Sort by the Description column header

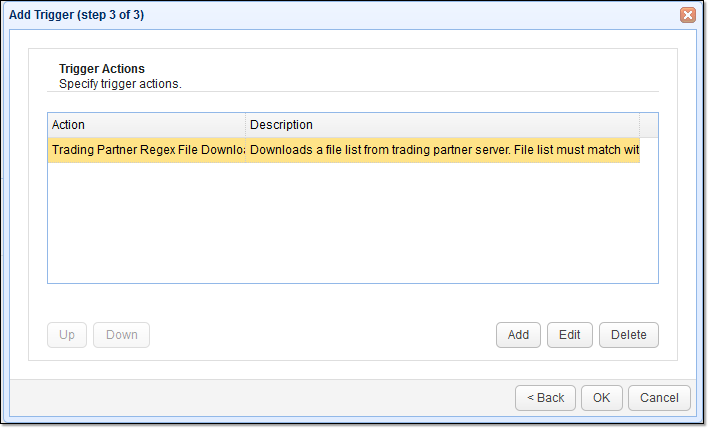click(x=442, y=125)
